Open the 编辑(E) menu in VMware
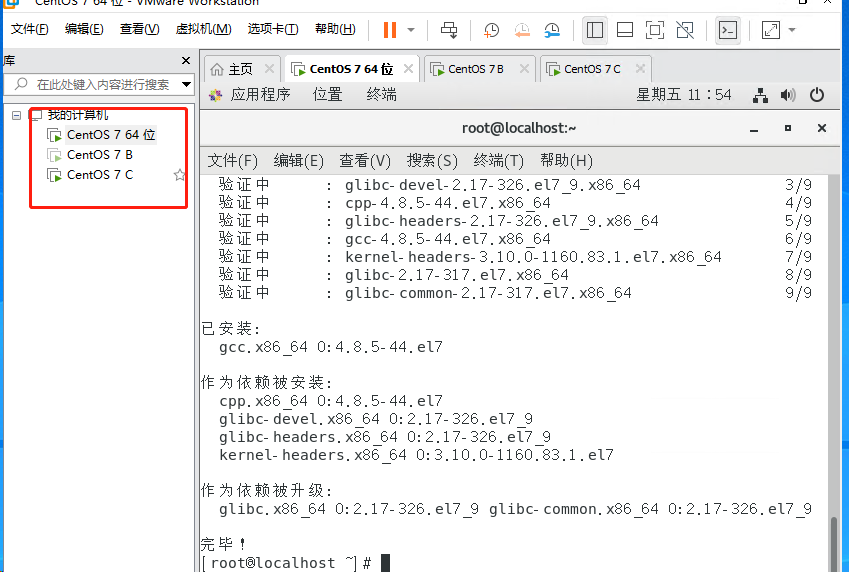Screen dimensions: 849x572 84,29
